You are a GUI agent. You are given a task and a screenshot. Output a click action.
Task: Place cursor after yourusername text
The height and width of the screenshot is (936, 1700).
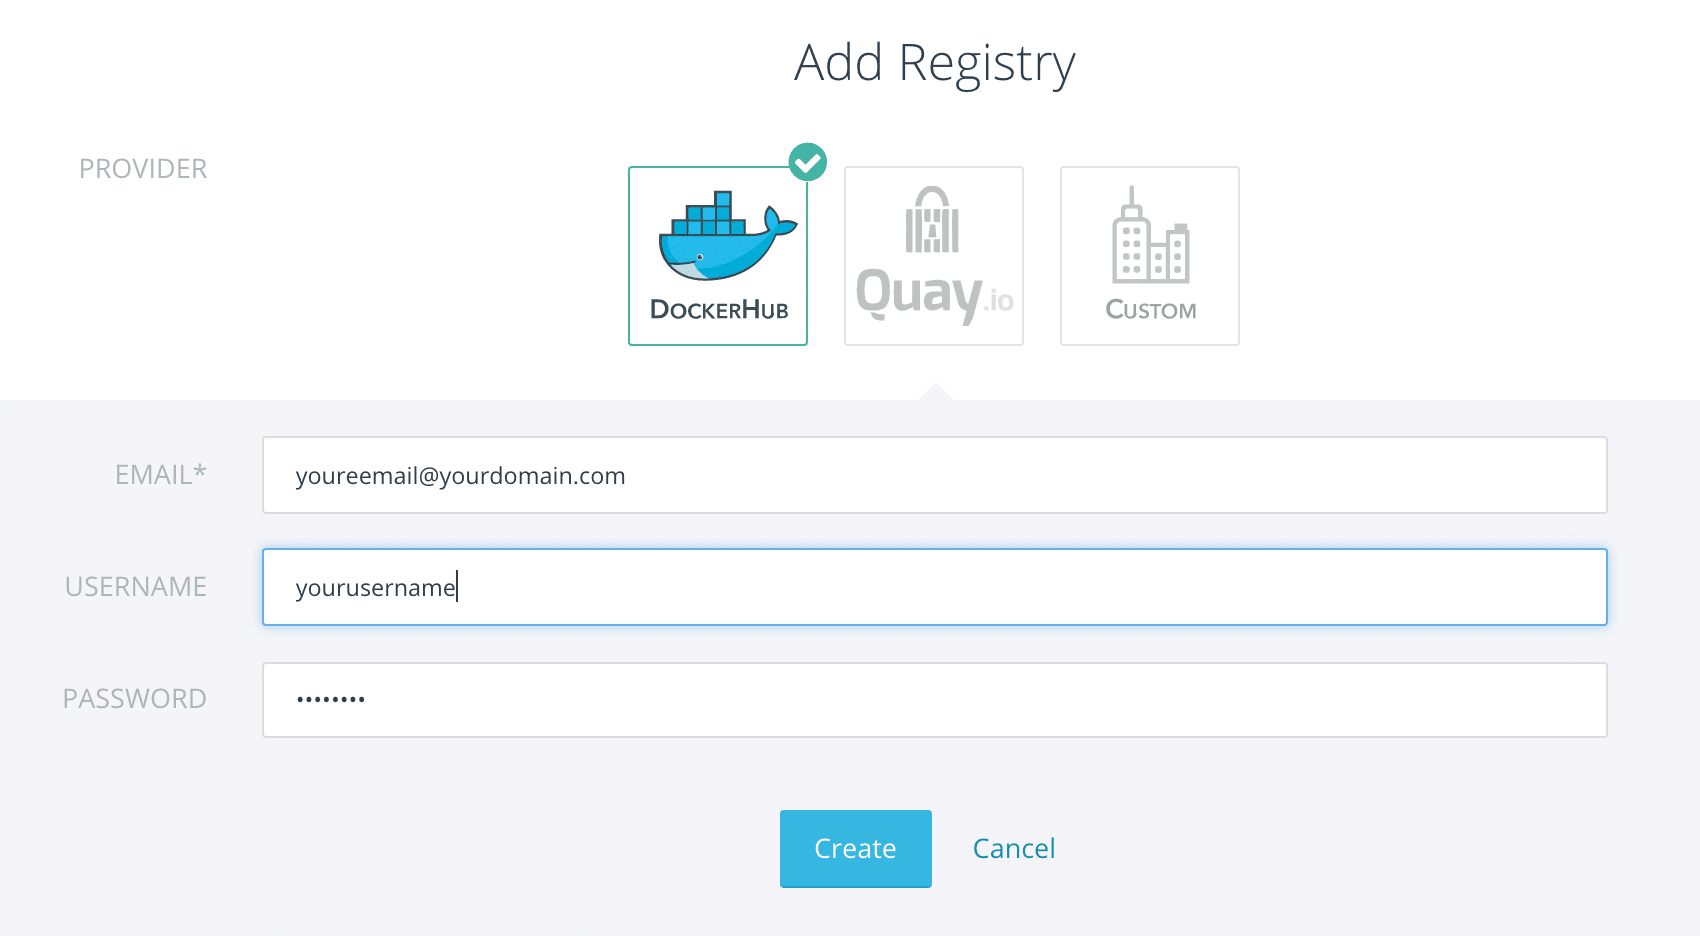pyautogui.click(x=458, y=587)
